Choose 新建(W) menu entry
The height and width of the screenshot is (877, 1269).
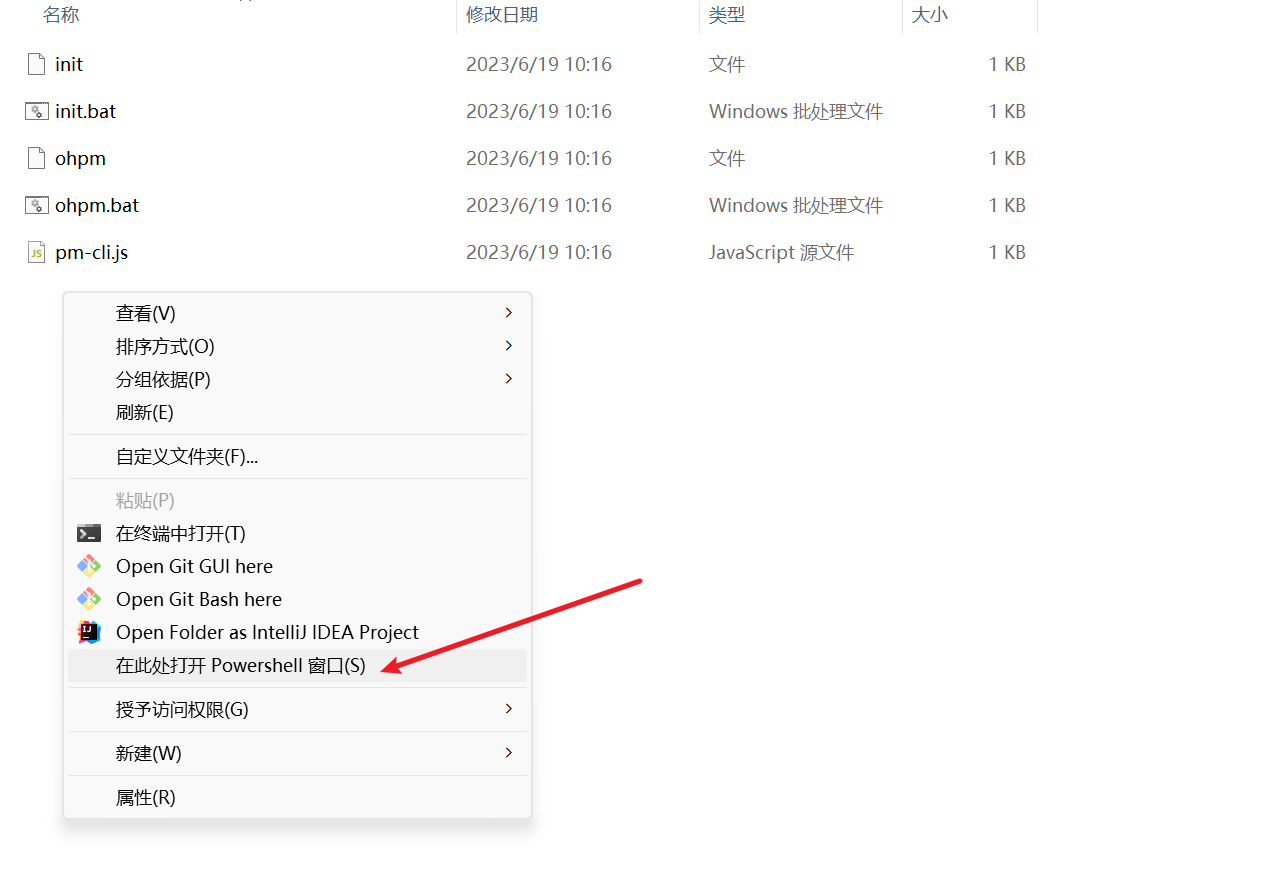297,753
